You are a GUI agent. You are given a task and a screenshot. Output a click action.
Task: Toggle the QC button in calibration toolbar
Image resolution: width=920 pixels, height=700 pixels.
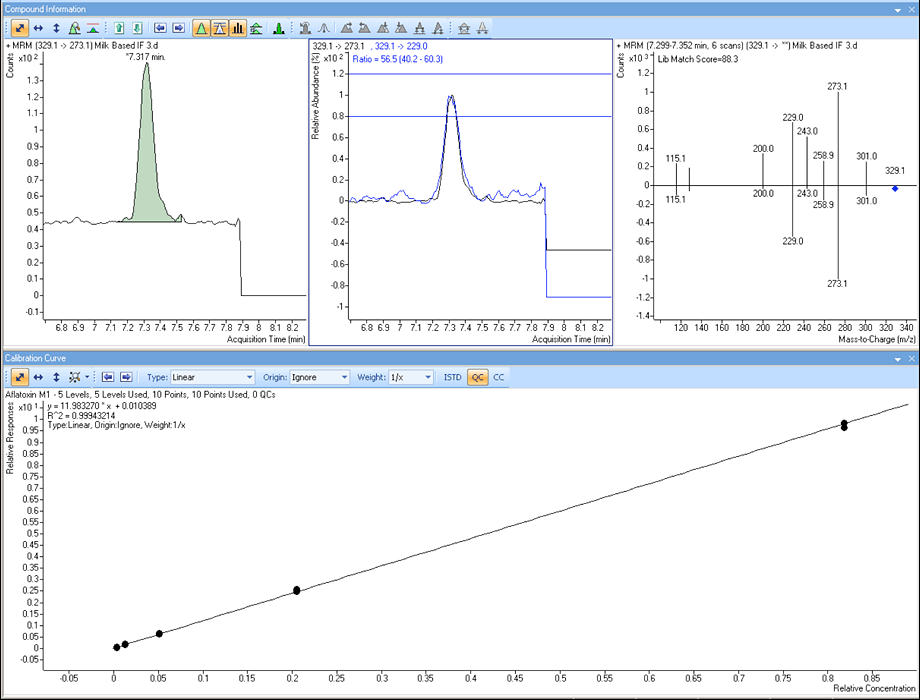pyautogui.click(x=477, y=377)
